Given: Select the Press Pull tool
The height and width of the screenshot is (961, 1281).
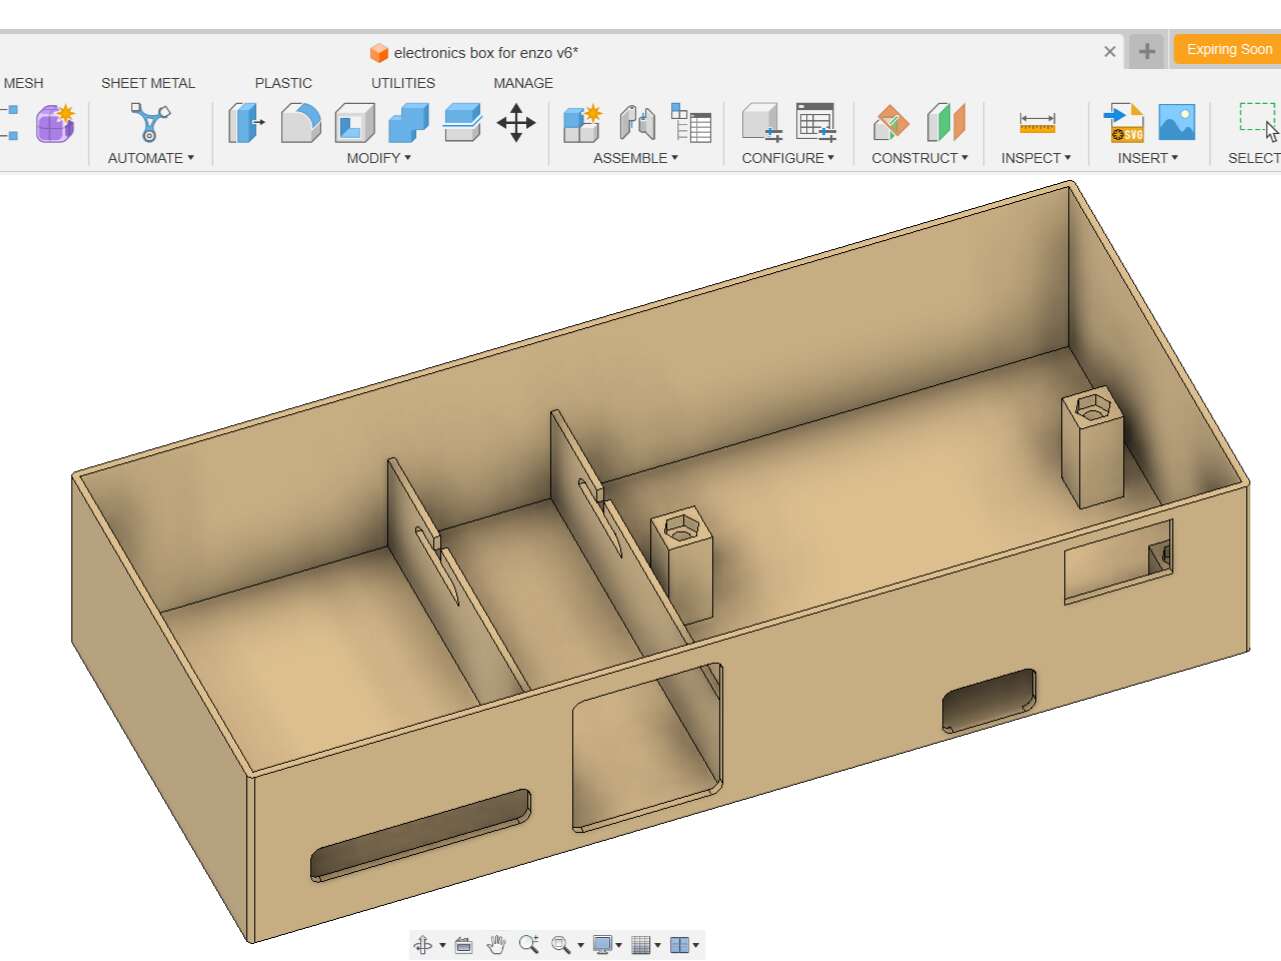Looking at the screenshot, I should tap(246, 123).
